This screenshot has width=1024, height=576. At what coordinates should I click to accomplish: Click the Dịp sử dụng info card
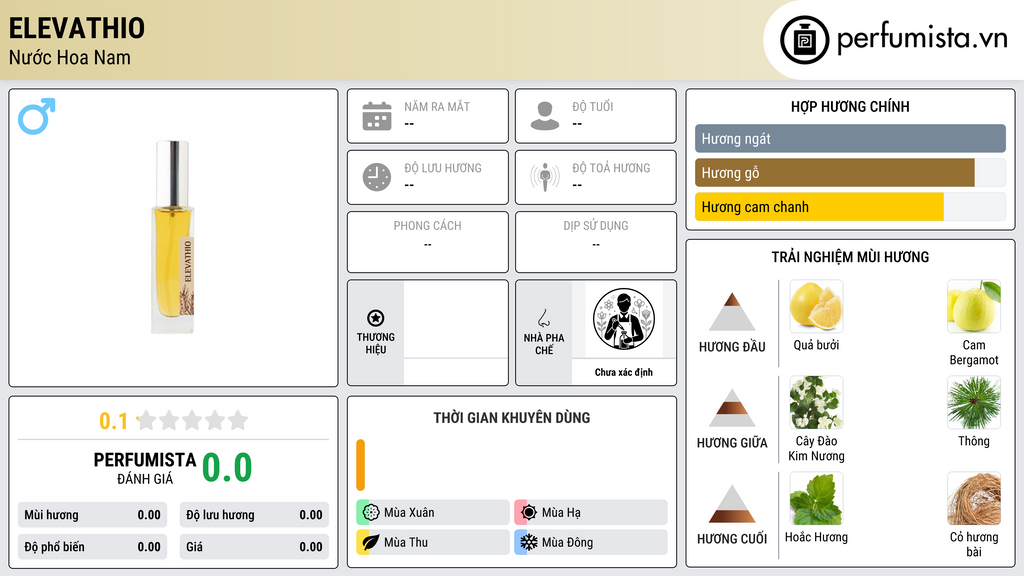[x=596, y=242]
